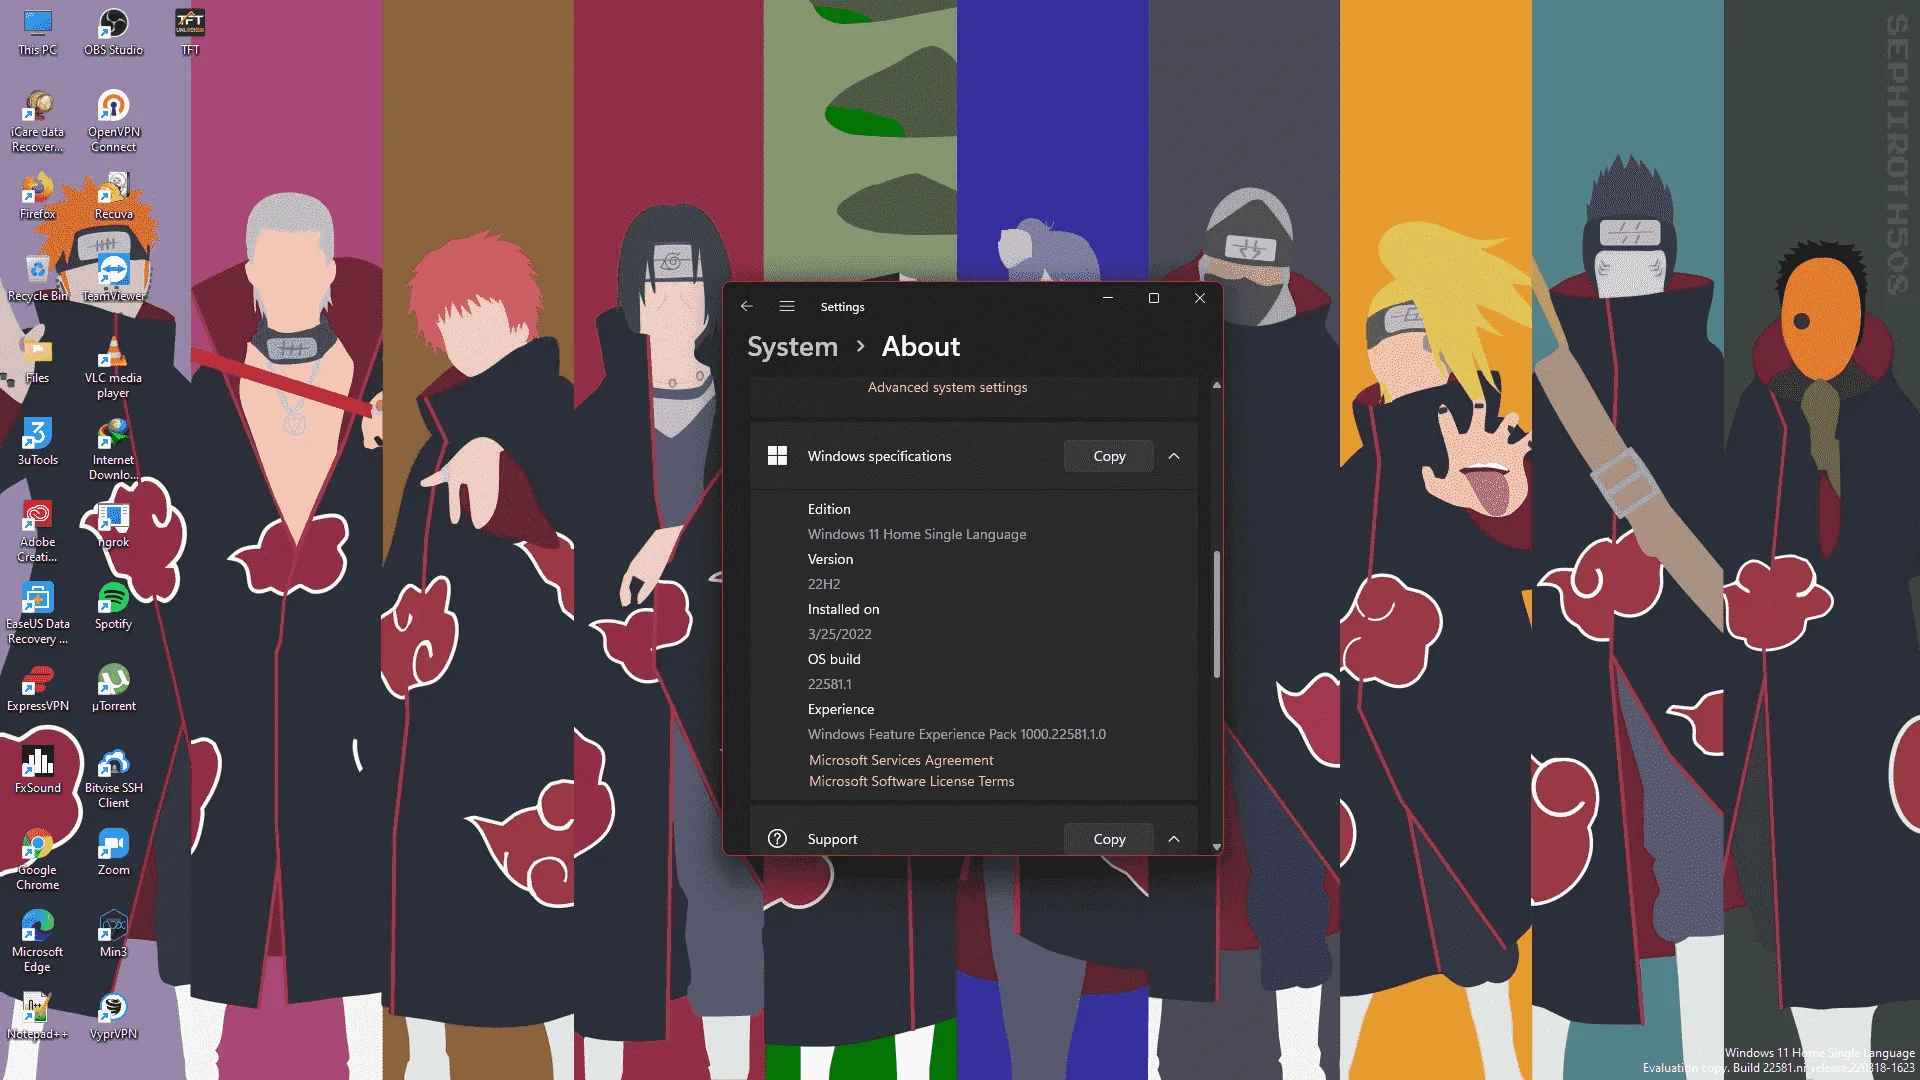Select the Recycle Bin icon
Image resolution: width=1920 pixels, height=1080 pixels.
tap(37, 279)
